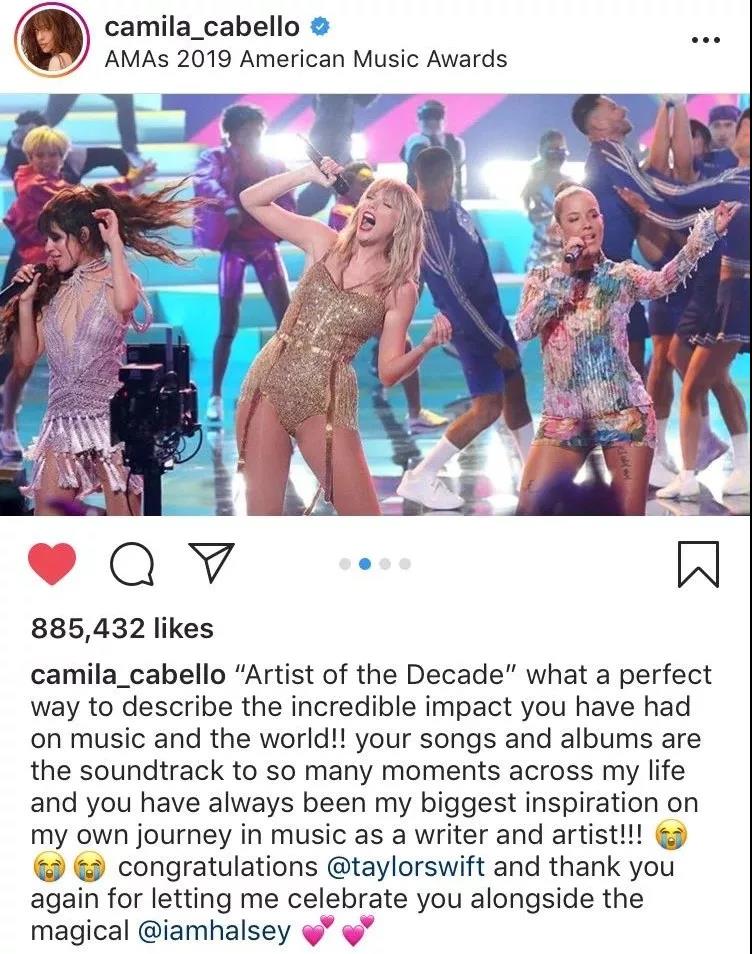Viewport: 752px width, 954px height.
Task: Open AMAs 2019 American Music Awards location
Action: 306,60
